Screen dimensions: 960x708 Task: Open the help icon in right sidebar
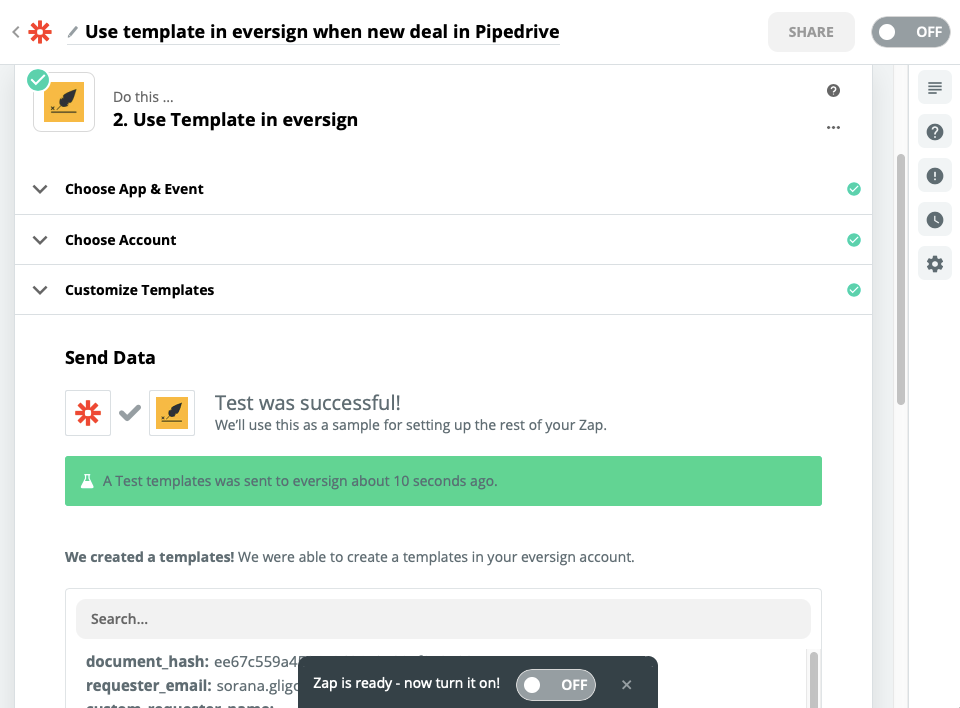pos(935,132)
